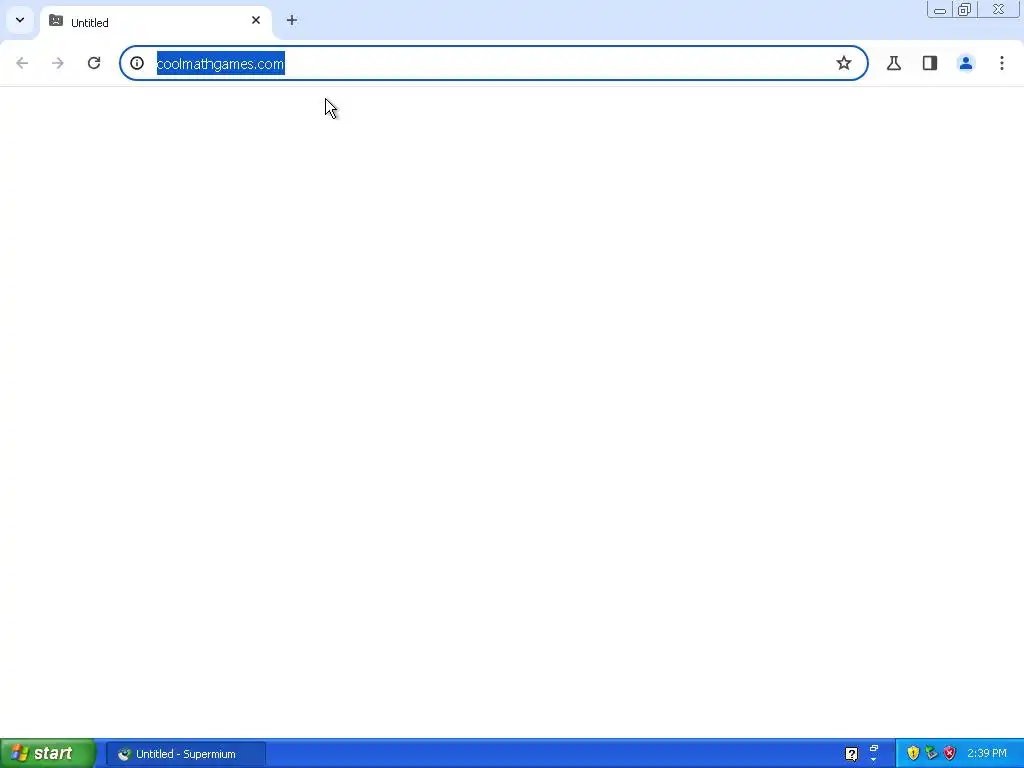Click the Safely Remove Hardware tray icon
Viewport: 1024px width, 768px height.
pyautogui.click(x=931, y=754)
